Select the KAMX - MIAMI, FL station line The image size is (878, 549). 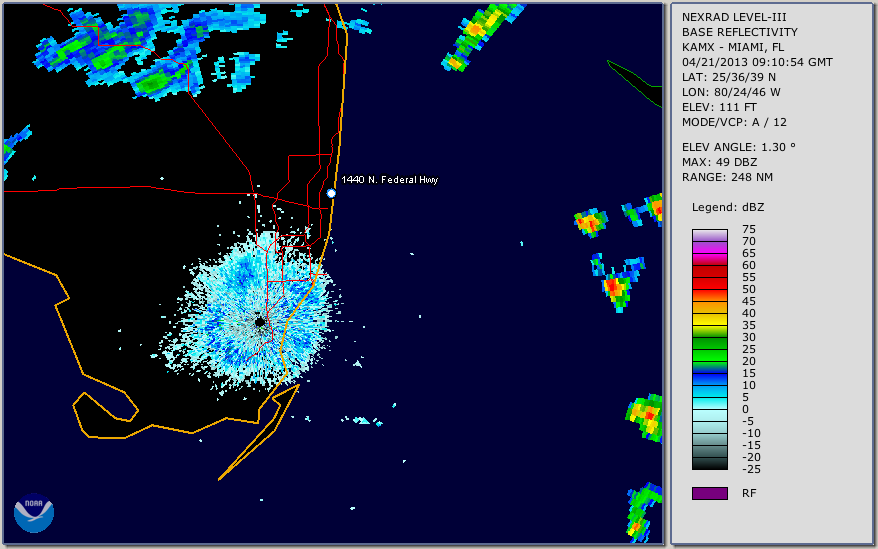tap(733, 47)
